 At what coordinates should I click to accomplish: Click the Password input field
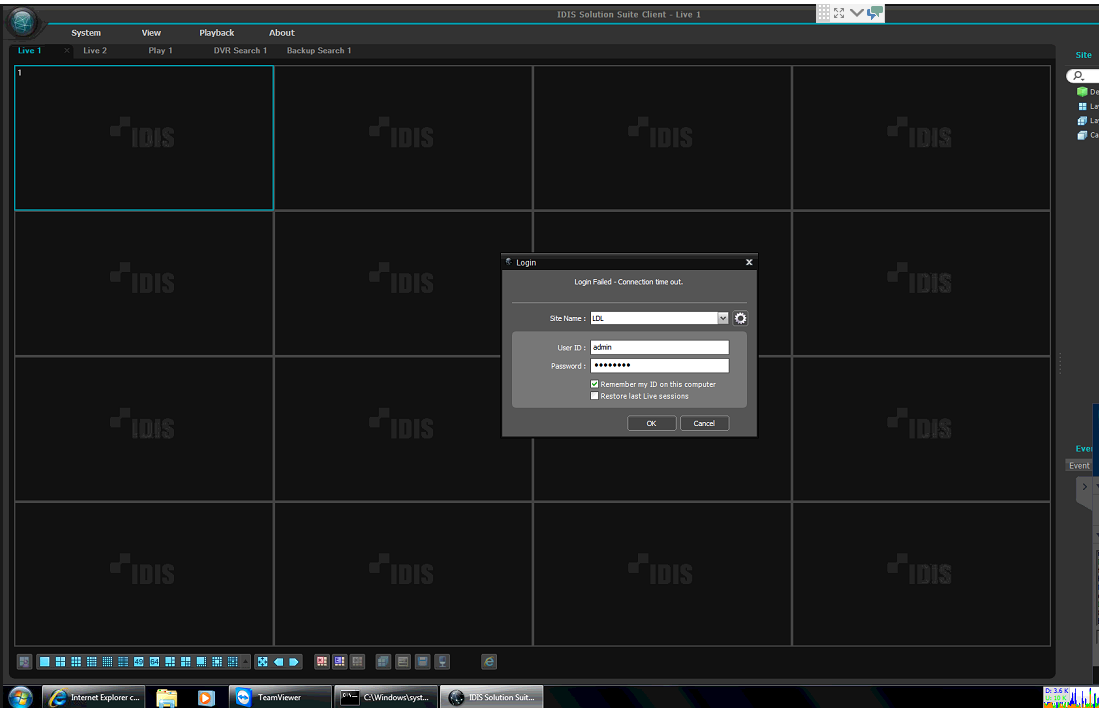[x=660, y=366]
